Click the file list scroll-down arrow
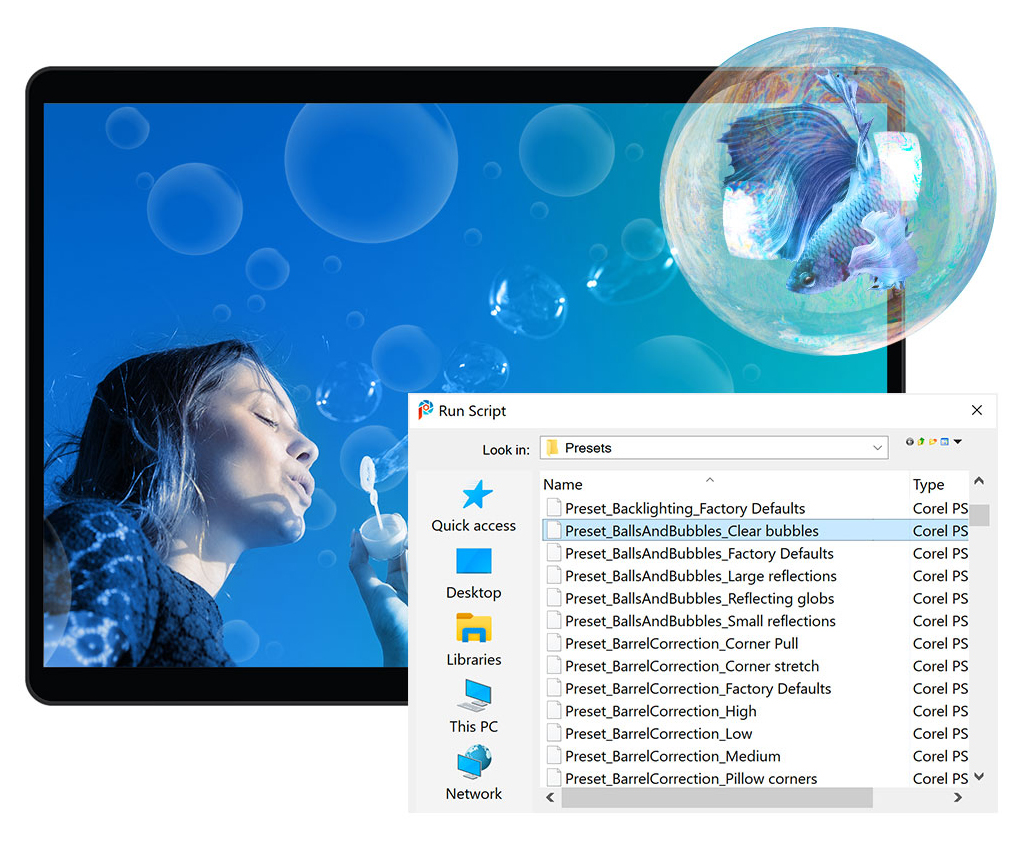1031x851 pixels. pos(979,777)
